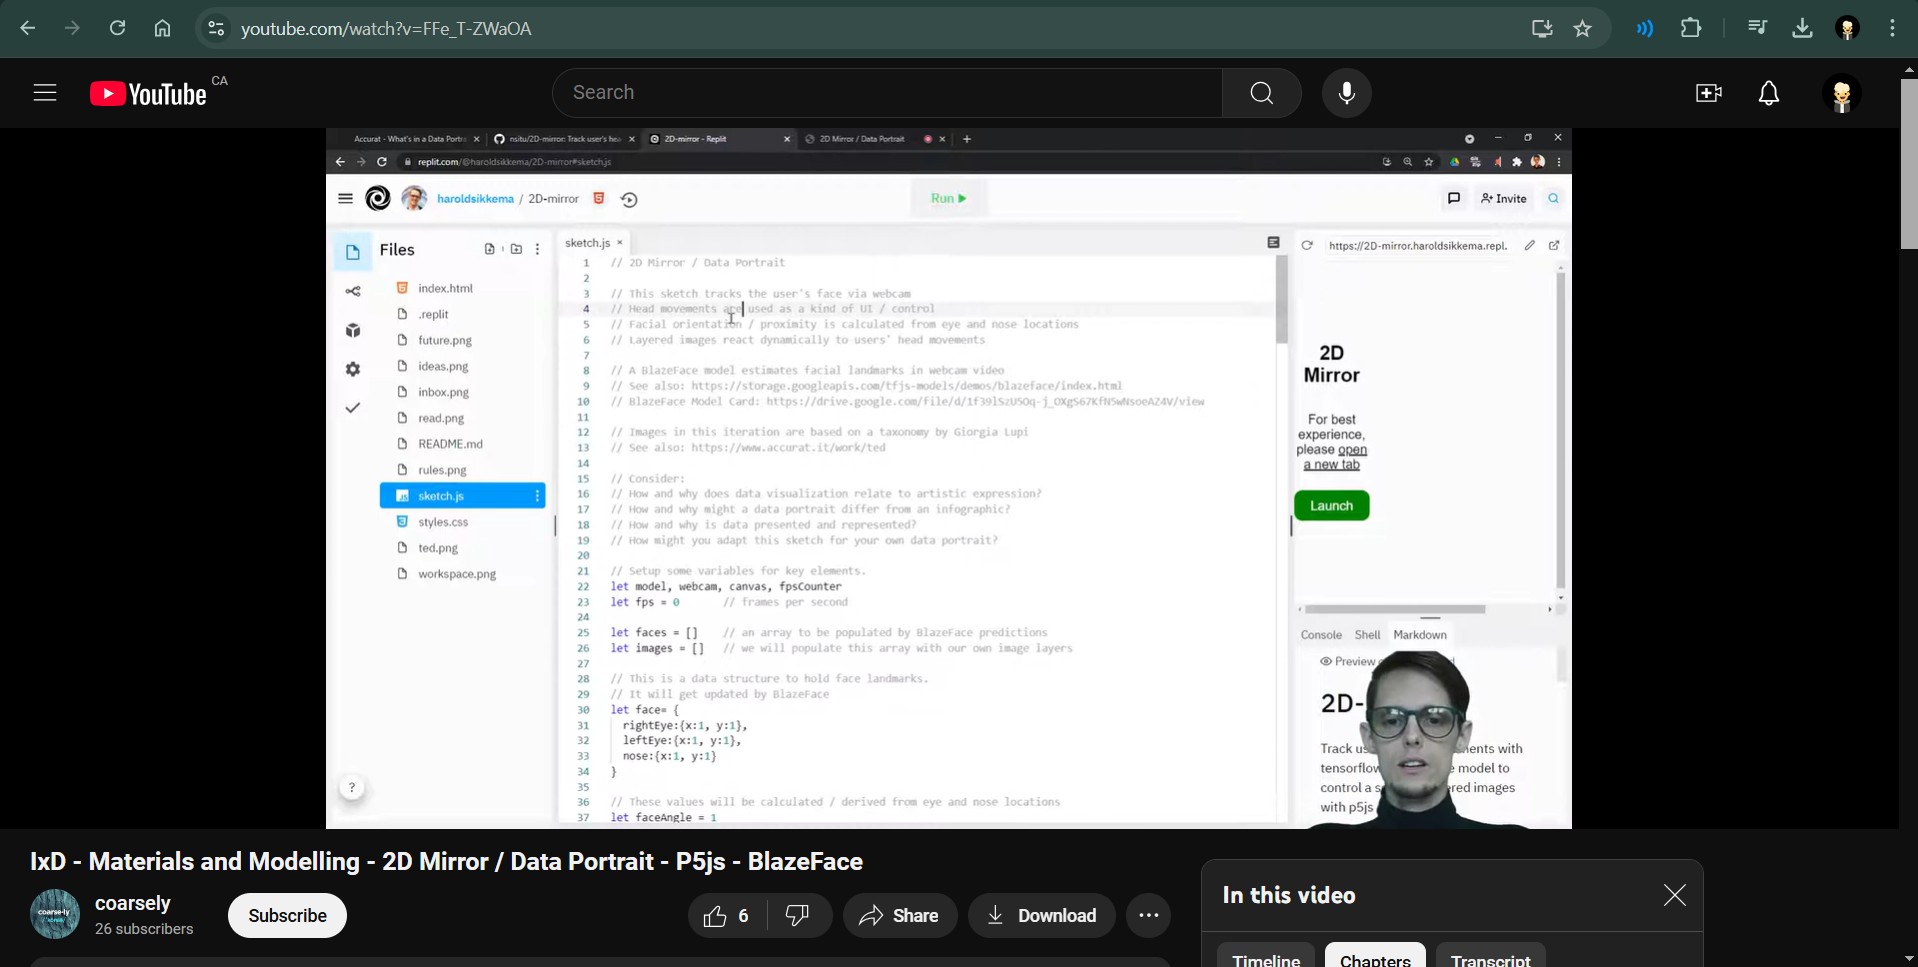Open browser extensions puzzle icon
This screenshot has height=967, width=1918.
(x=1690, y=29)
